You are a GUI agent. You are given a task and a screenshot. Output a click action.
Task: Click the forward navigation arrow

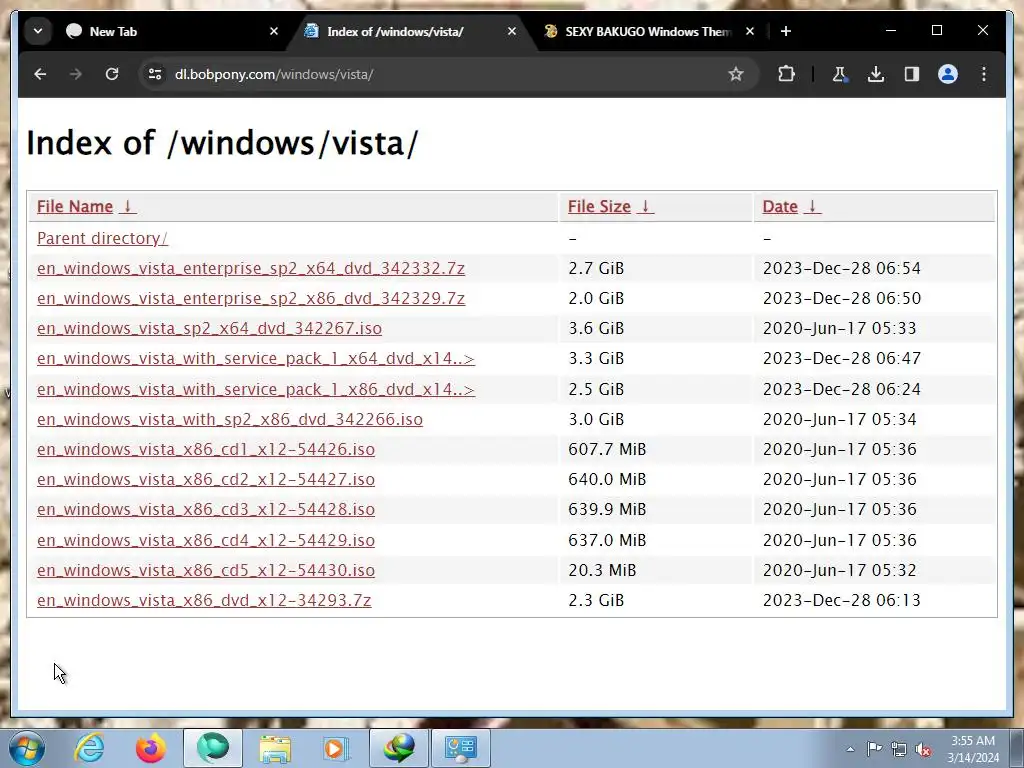pos(76,74)
